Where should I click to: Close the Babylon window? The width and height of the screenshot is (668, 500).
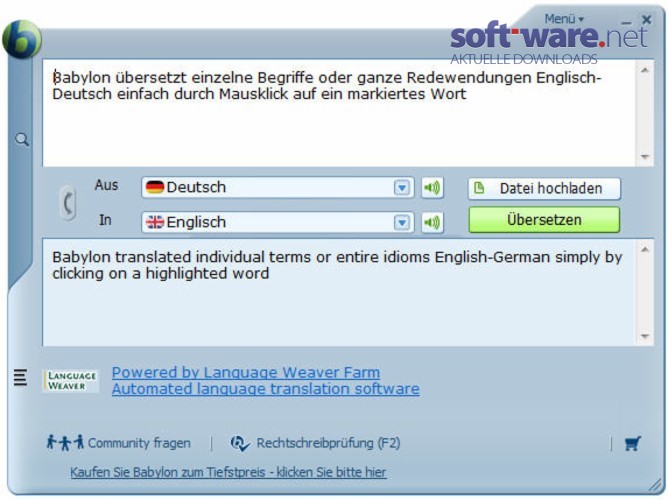click(x=646, y=20)
